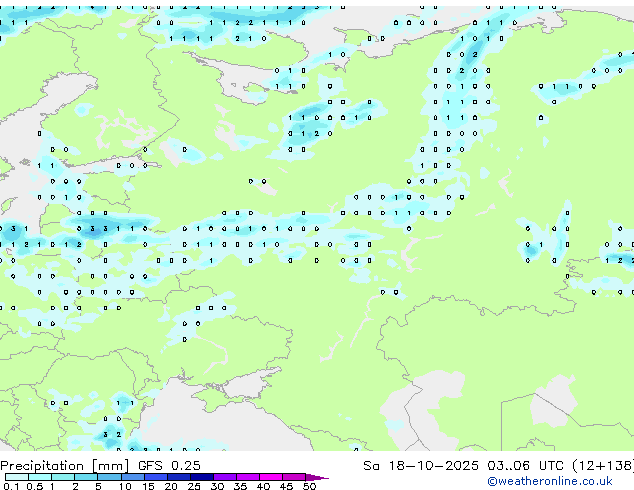Click the 0.5–1 mm legend swatch
The image size is (634, 490).
[40, 477]
